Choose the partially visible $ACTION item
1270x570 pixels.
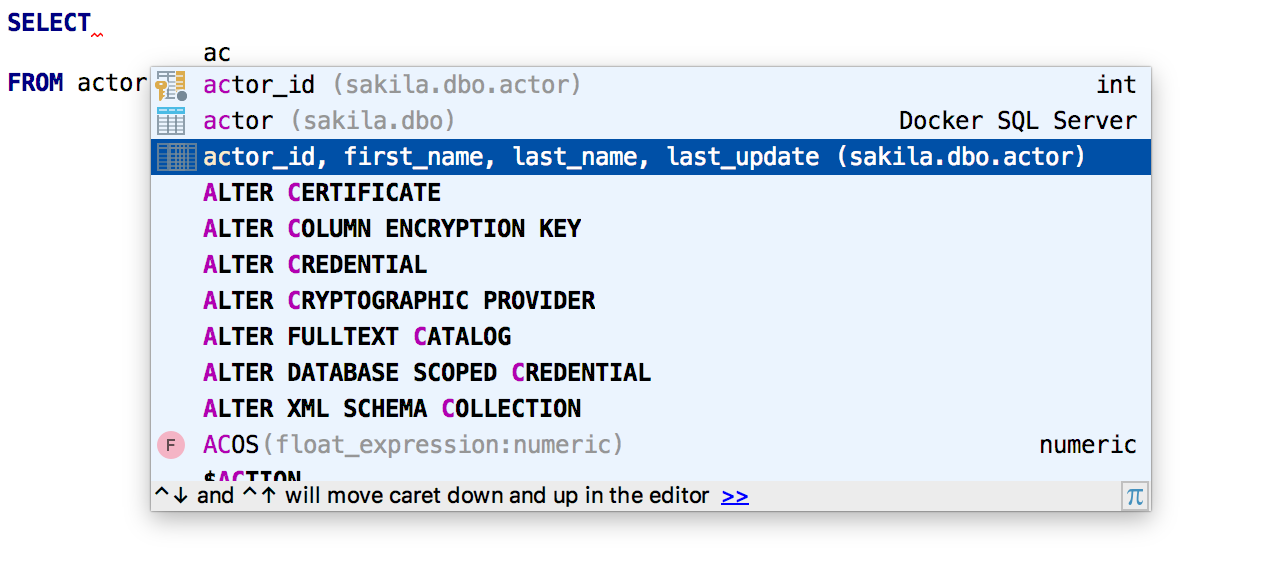click(252, 476)
